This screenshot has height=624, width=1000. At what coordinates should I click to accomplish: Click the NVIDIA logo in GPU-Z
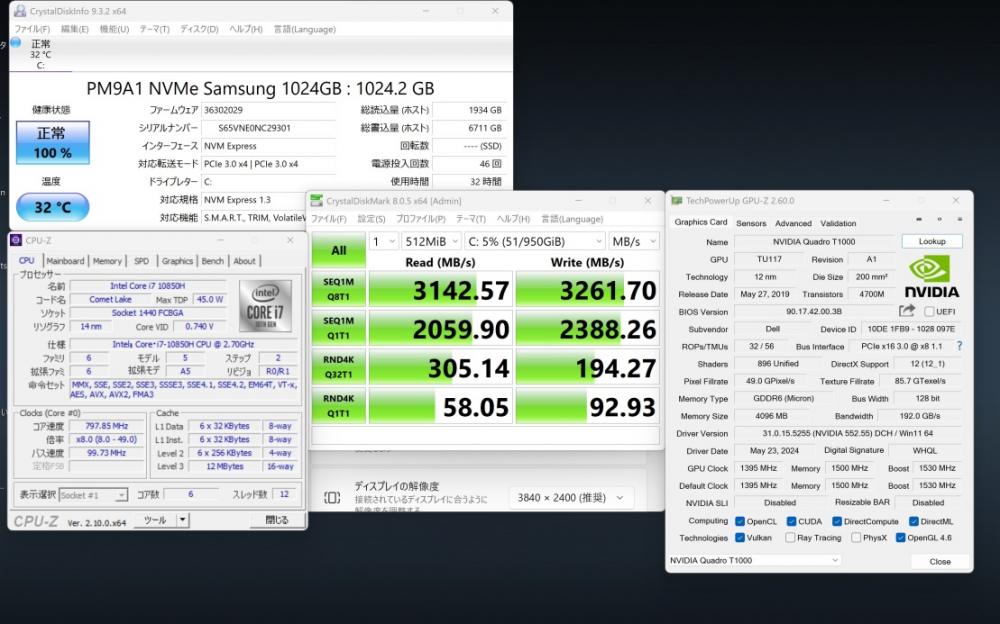(932, 276)
